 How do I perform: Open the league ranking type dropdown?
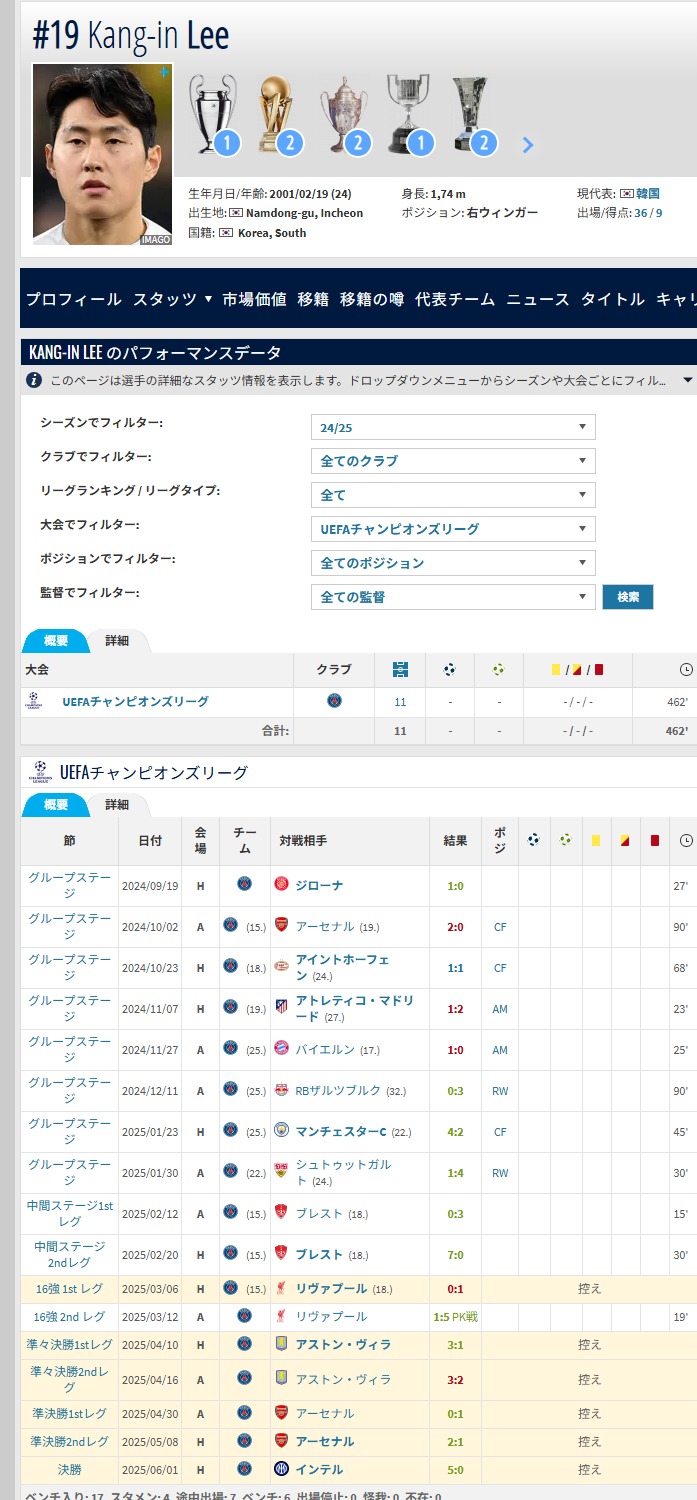[x=453, y=495]
